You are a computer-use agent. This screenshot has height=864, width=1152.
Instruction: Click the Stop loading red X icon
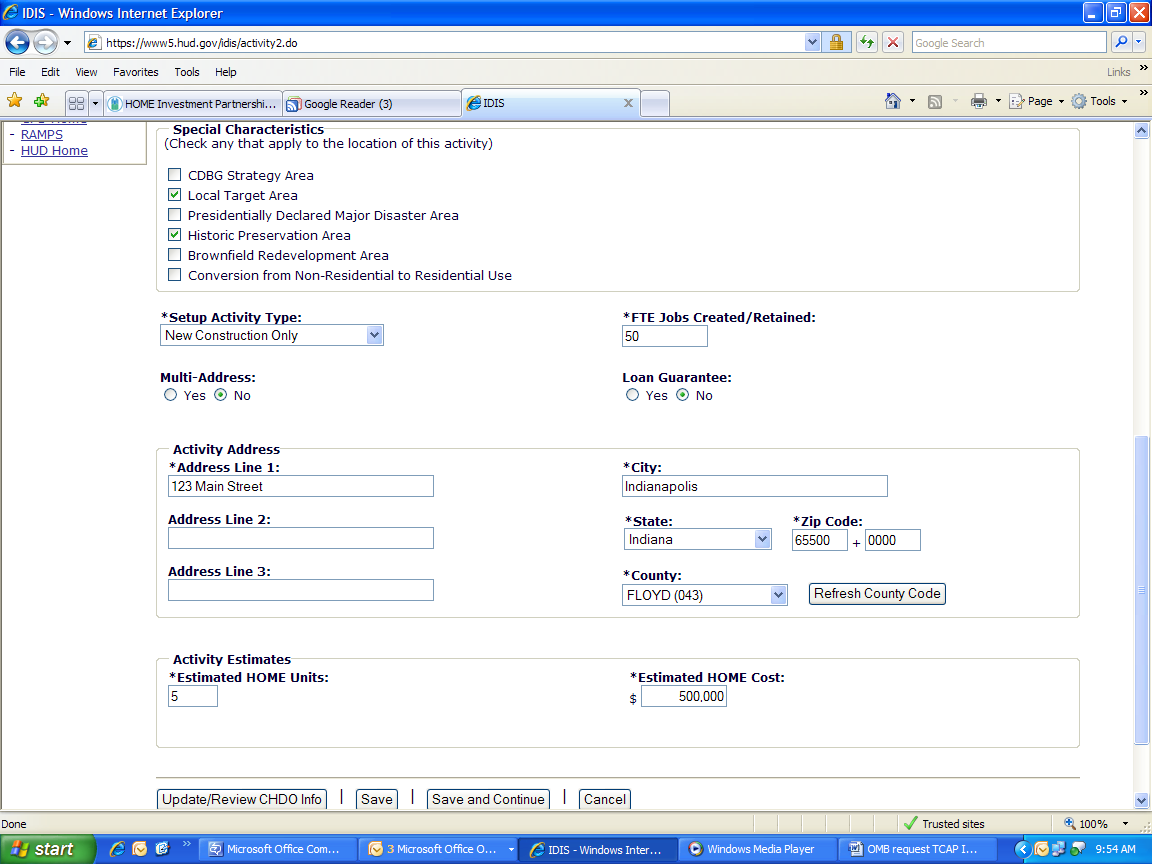click(893, 43)
